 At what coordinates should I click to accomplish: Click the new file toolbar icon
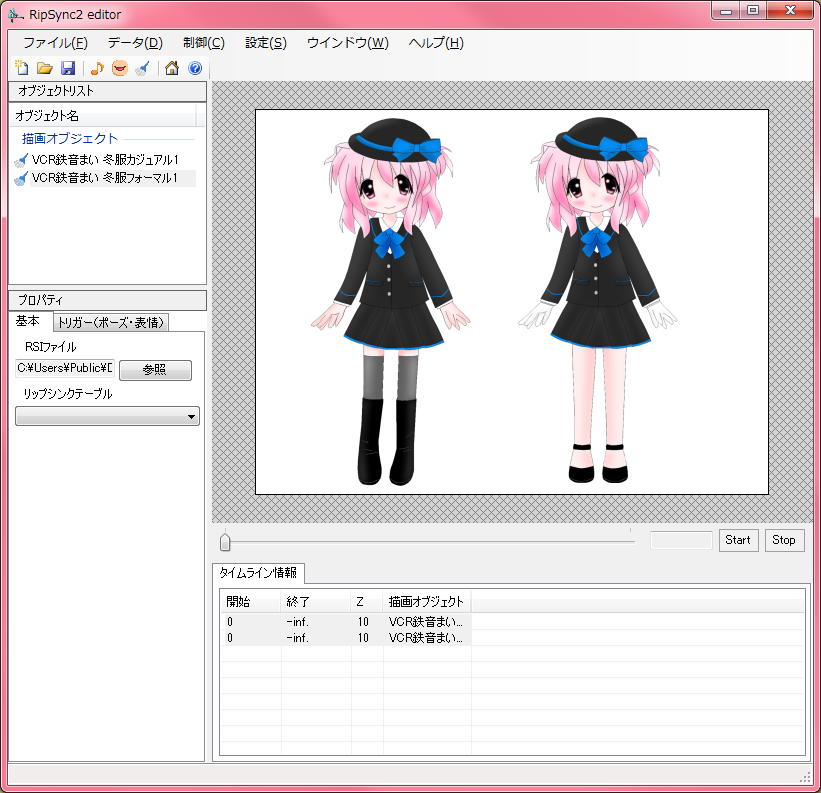[x=22, y=68]
